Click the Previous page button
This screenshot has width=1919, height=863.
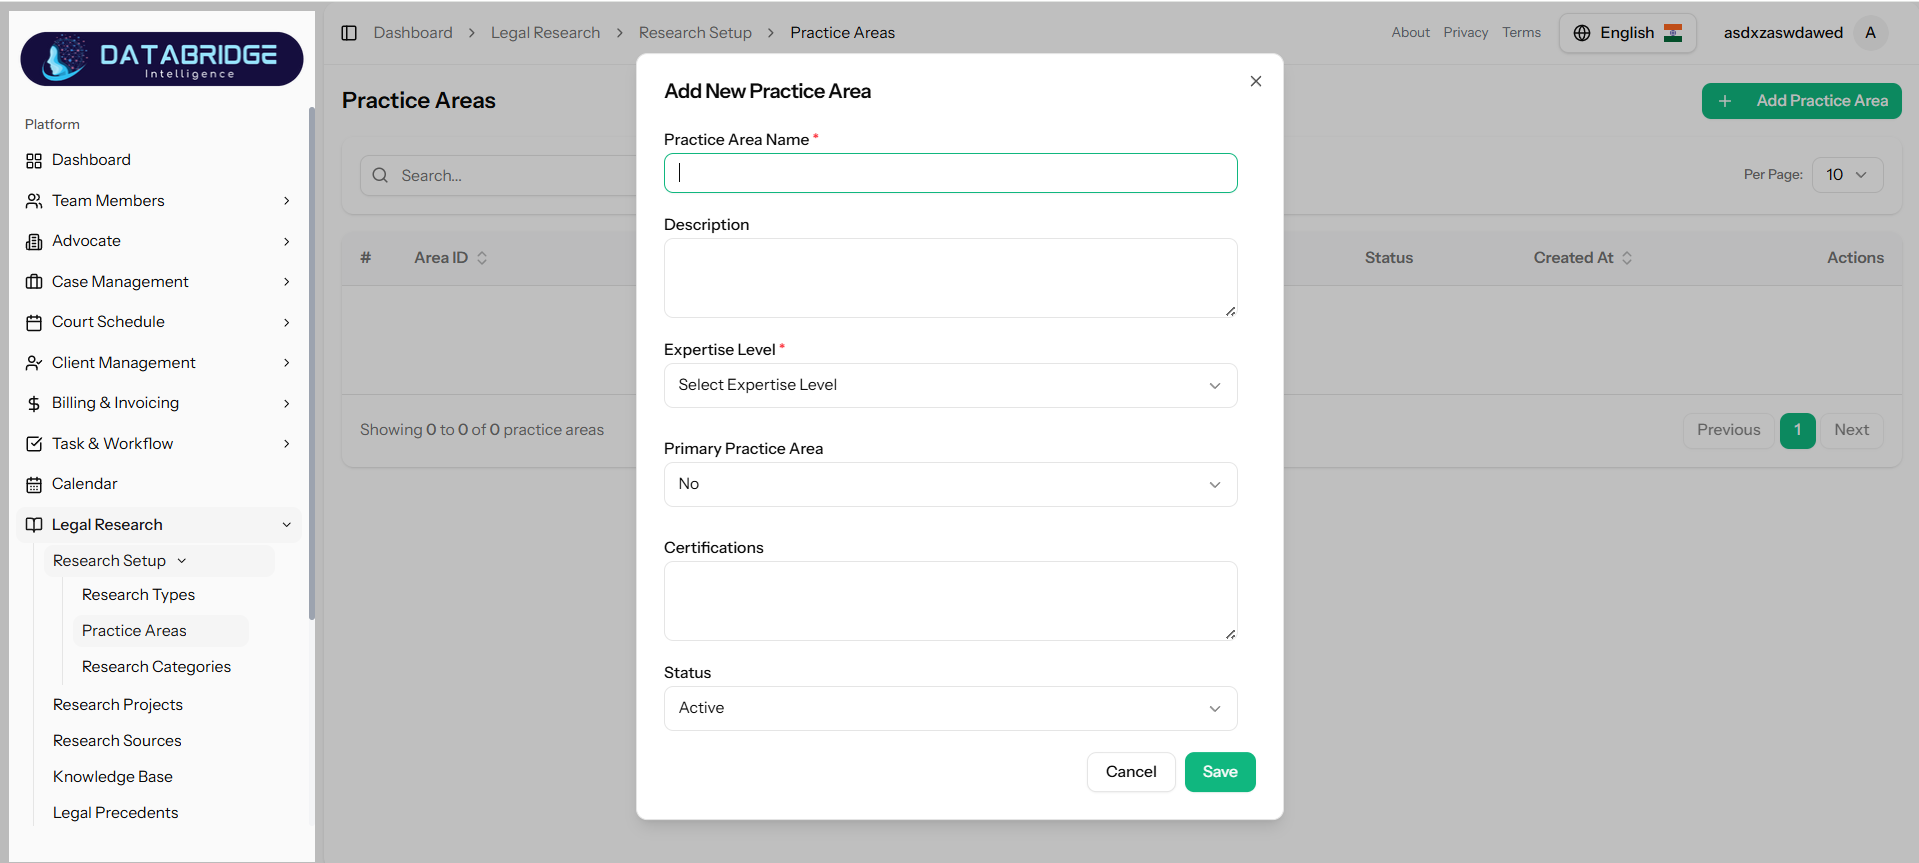pyautogui.click(x=1728, y=430)
